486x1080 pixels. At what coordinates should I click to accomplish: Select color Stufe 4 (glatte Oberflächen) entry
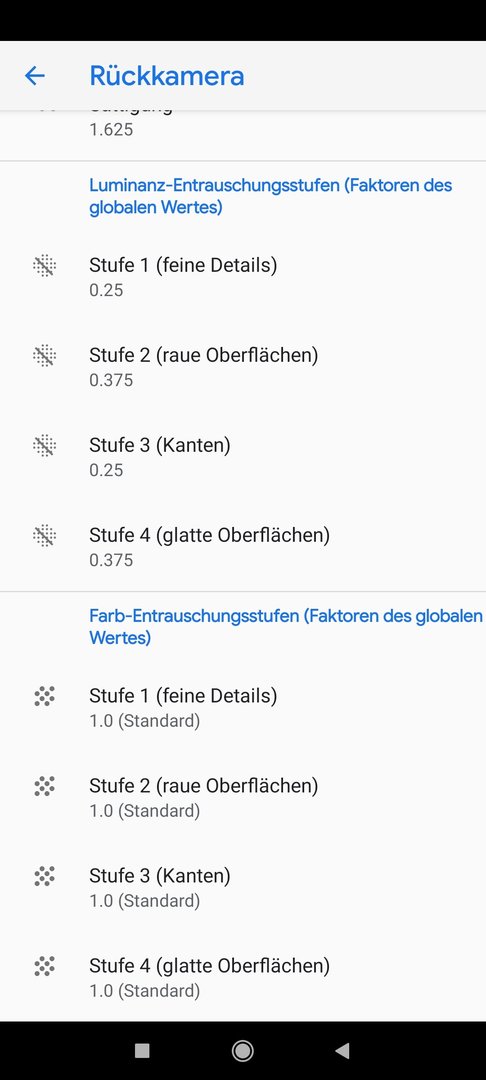click(x=243, y=977)
